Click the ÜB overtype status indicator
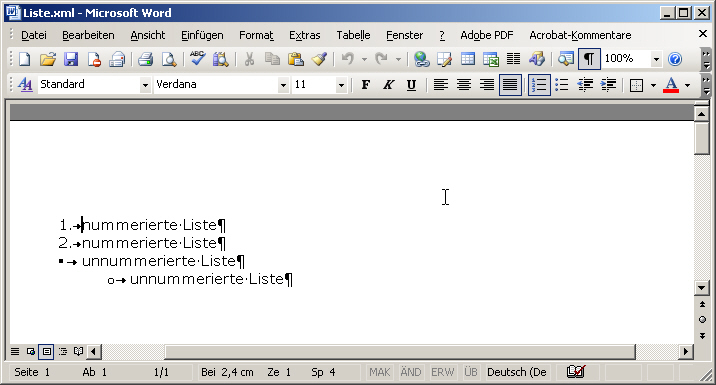The width and height of the screenshot is (716, 385). point(471,372)
